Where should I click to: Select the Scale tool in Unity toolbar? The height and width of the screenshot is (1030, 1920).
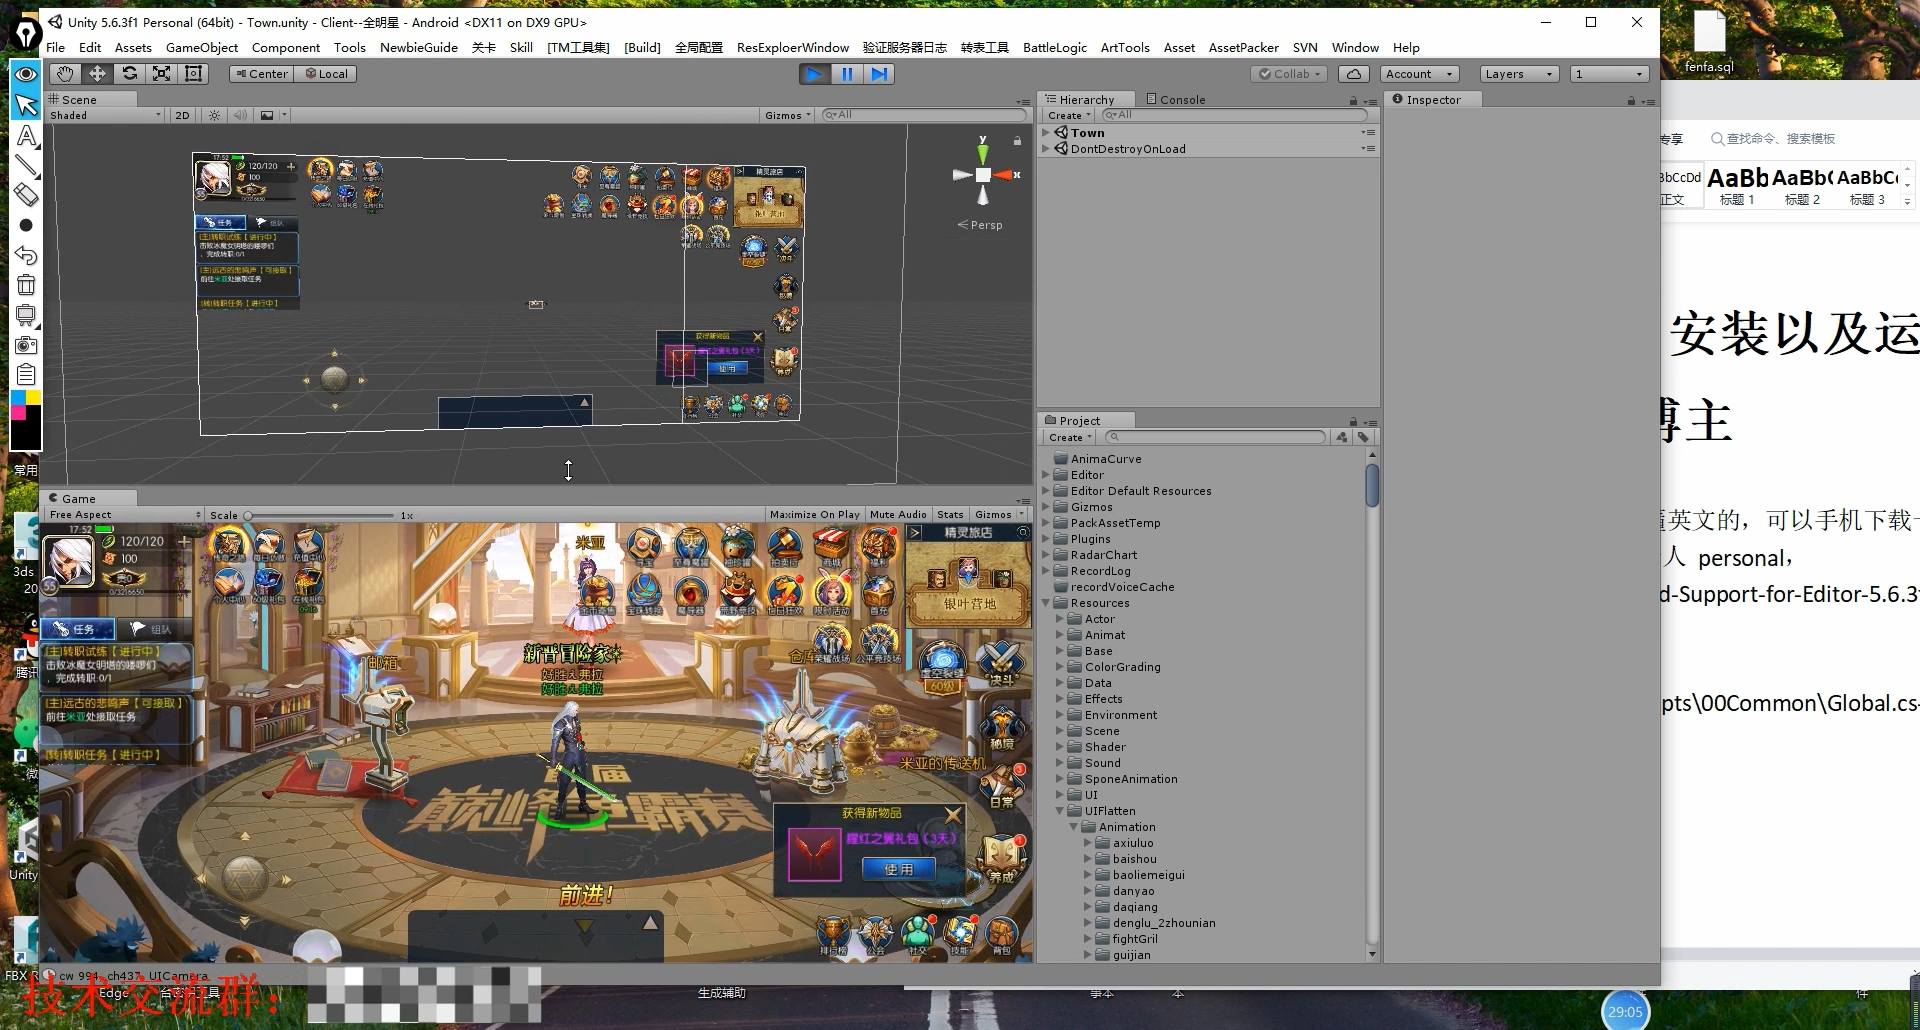(x=161, y=74)
